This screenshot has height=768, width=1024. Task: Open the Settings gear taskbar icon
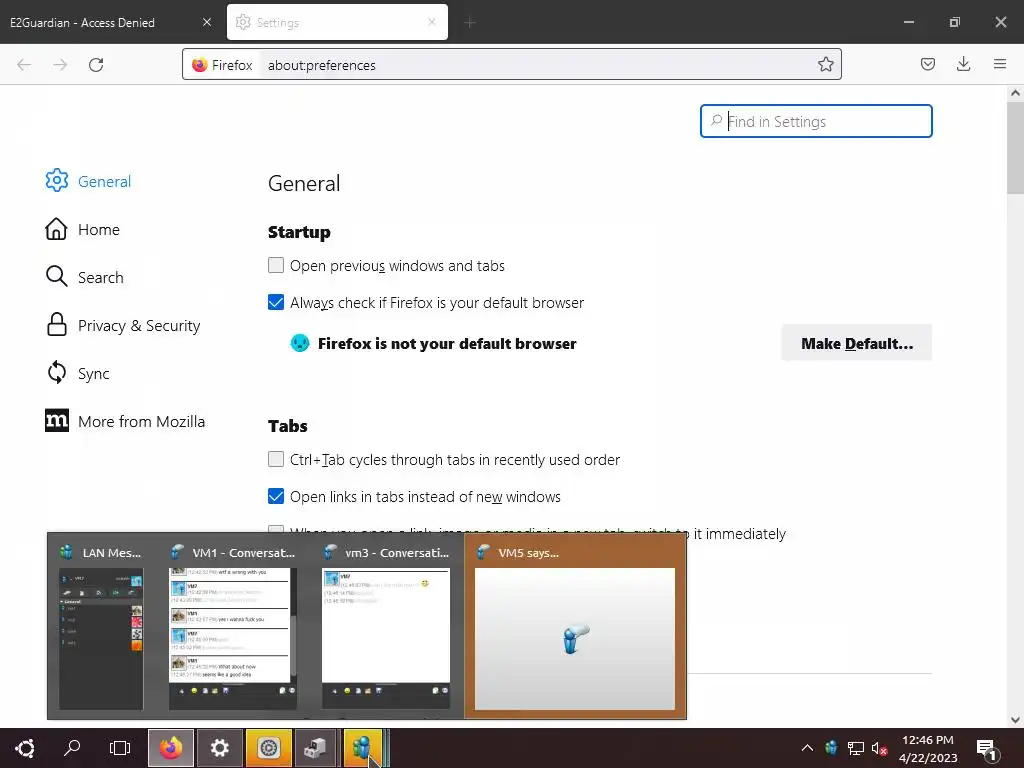point(219,748)
